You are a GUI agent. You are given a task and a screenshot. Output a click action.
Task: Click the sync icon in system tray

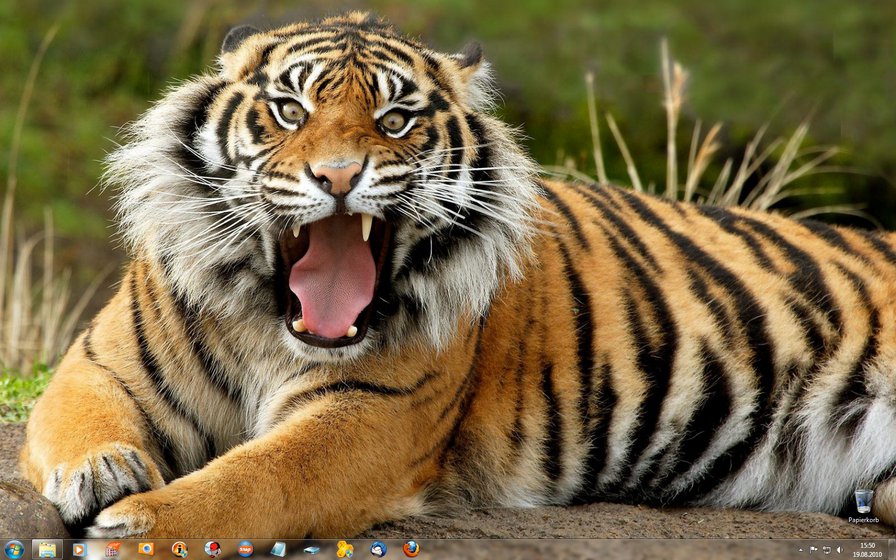[827, 550]
